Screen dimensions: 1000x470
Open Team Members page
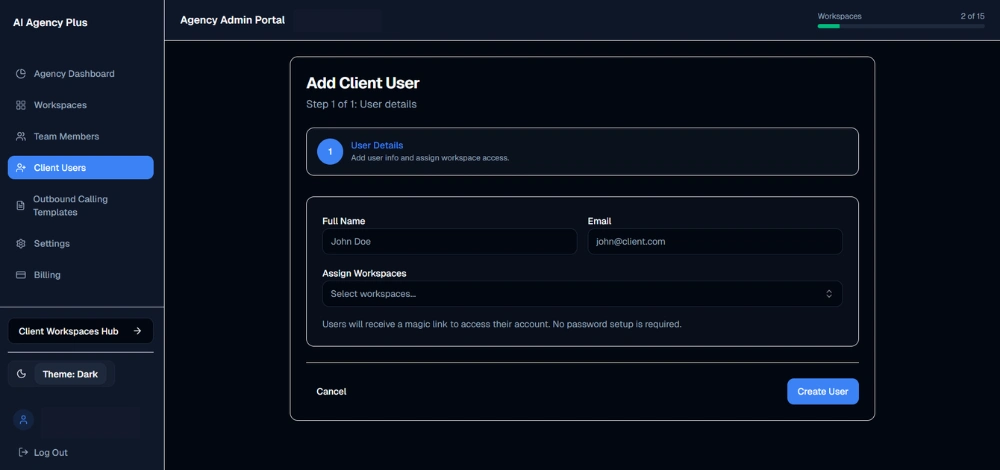pyautogui.click(x=80, y=136)
